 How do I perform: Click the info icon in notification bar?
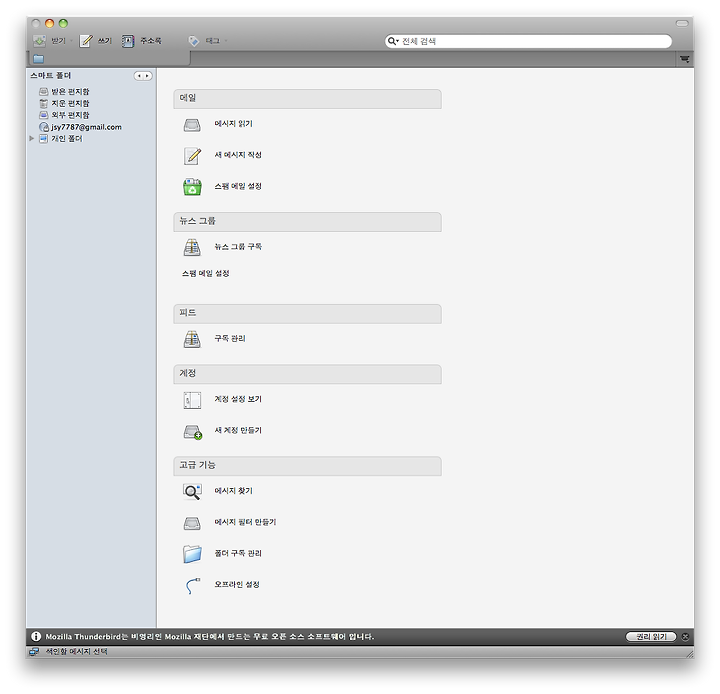(36, 637)
